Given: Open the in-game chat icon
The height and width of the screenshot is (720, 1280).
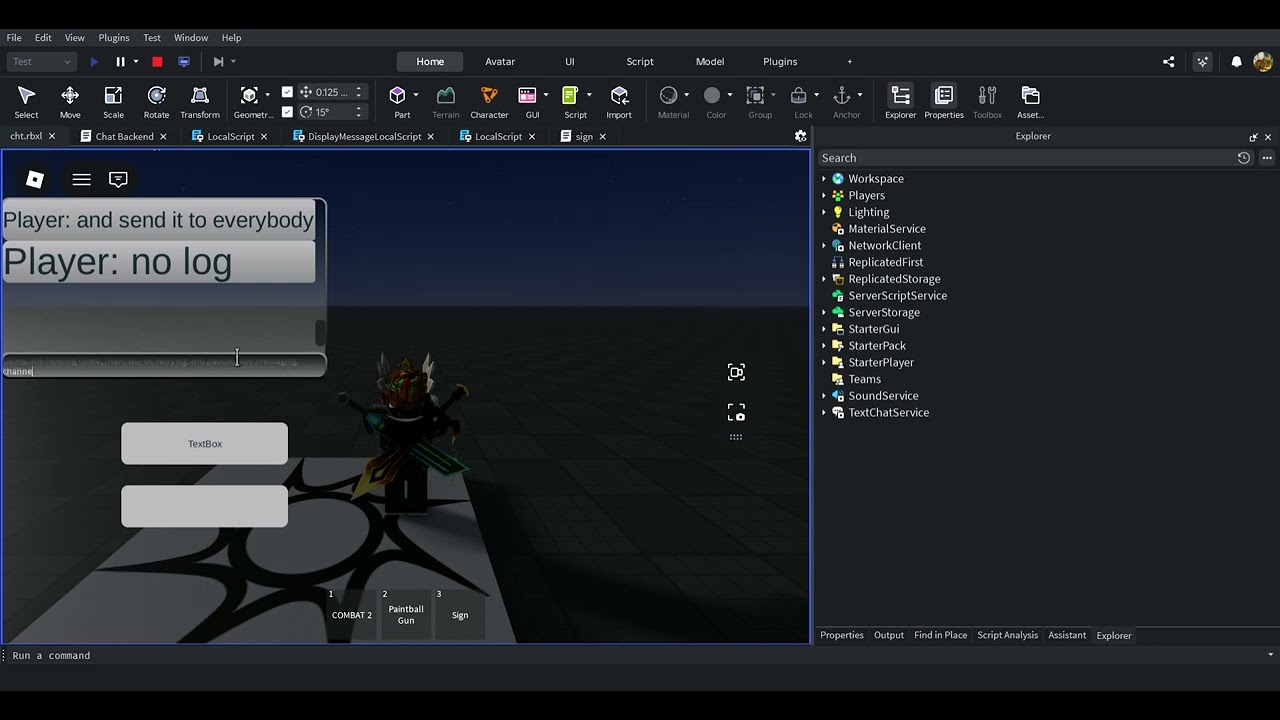Looking at the screenshot, I should point(118,179).
